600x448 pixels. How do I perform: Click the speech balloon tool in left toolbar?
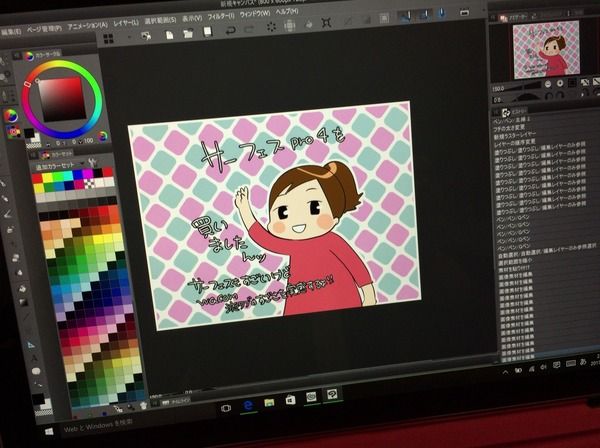point(36,371)
